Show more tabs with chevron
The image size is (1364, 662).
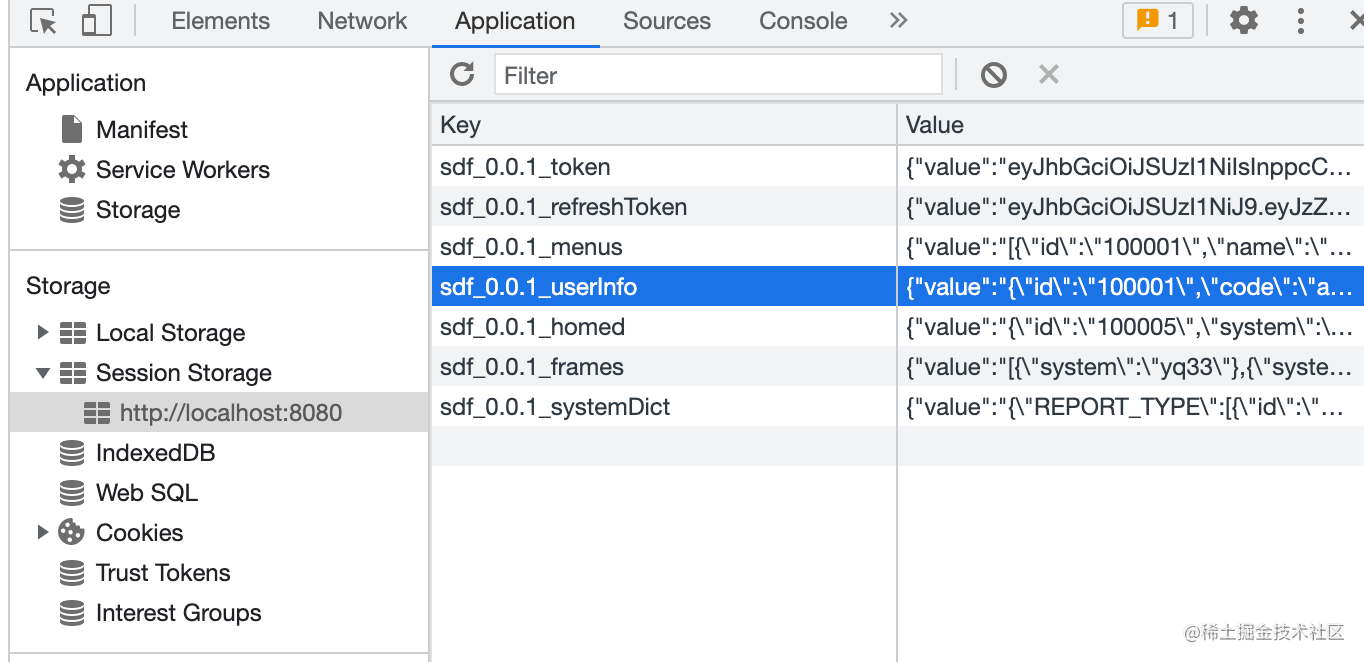coord(898,21)
